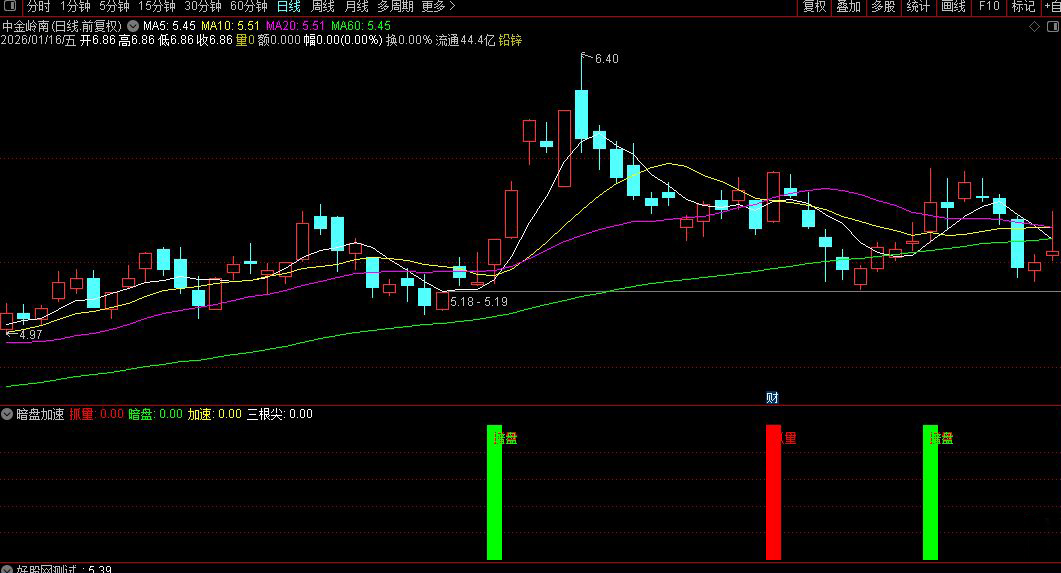Click the 中金岭南(日线.前复权) title
Viewport: 1061px width, 573px height.
point(62,26)
